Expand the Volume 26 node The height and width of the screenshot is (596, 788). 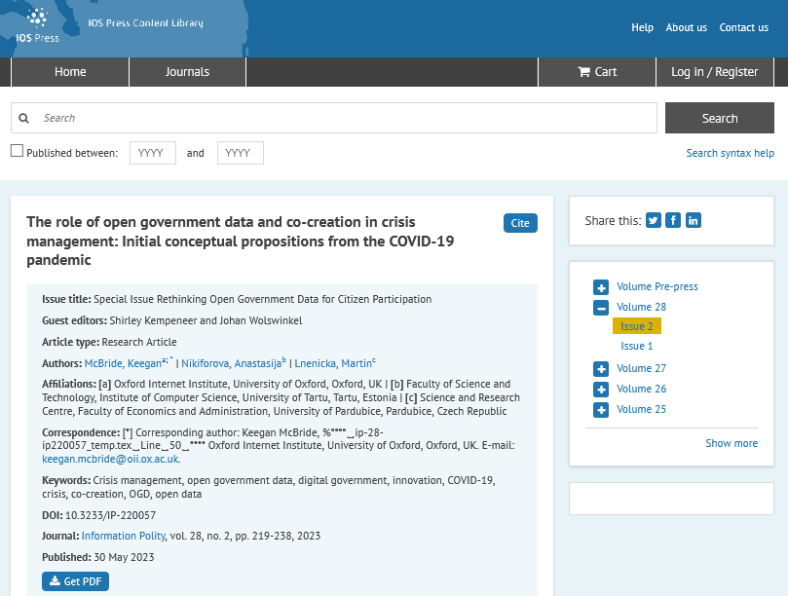(x=601, y=389)
